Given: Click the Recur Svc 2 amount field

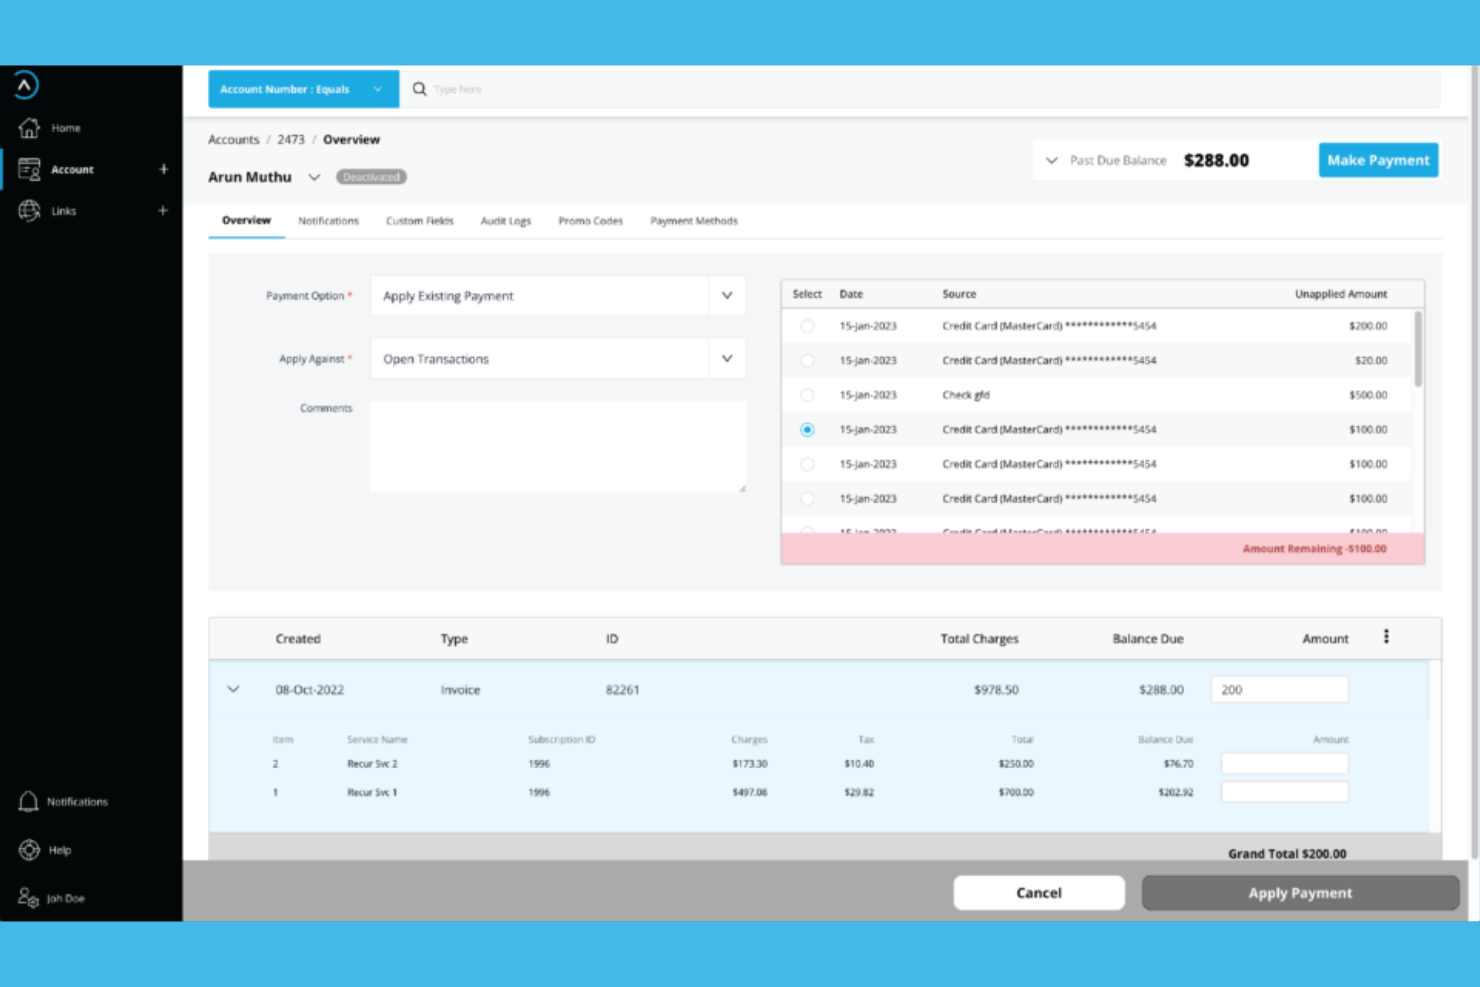Looking at the screenshot, I should (x=1284, y=763).
